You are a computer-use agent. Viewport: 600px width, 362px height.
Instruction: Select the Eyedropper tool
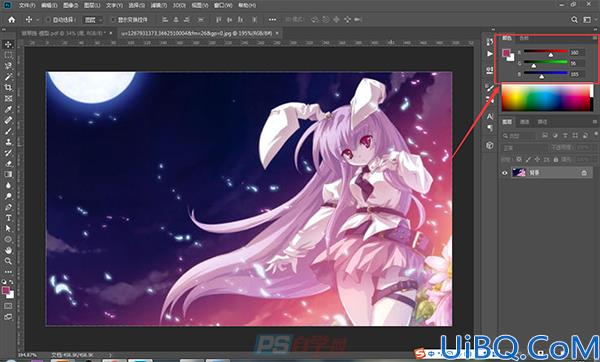8,109
